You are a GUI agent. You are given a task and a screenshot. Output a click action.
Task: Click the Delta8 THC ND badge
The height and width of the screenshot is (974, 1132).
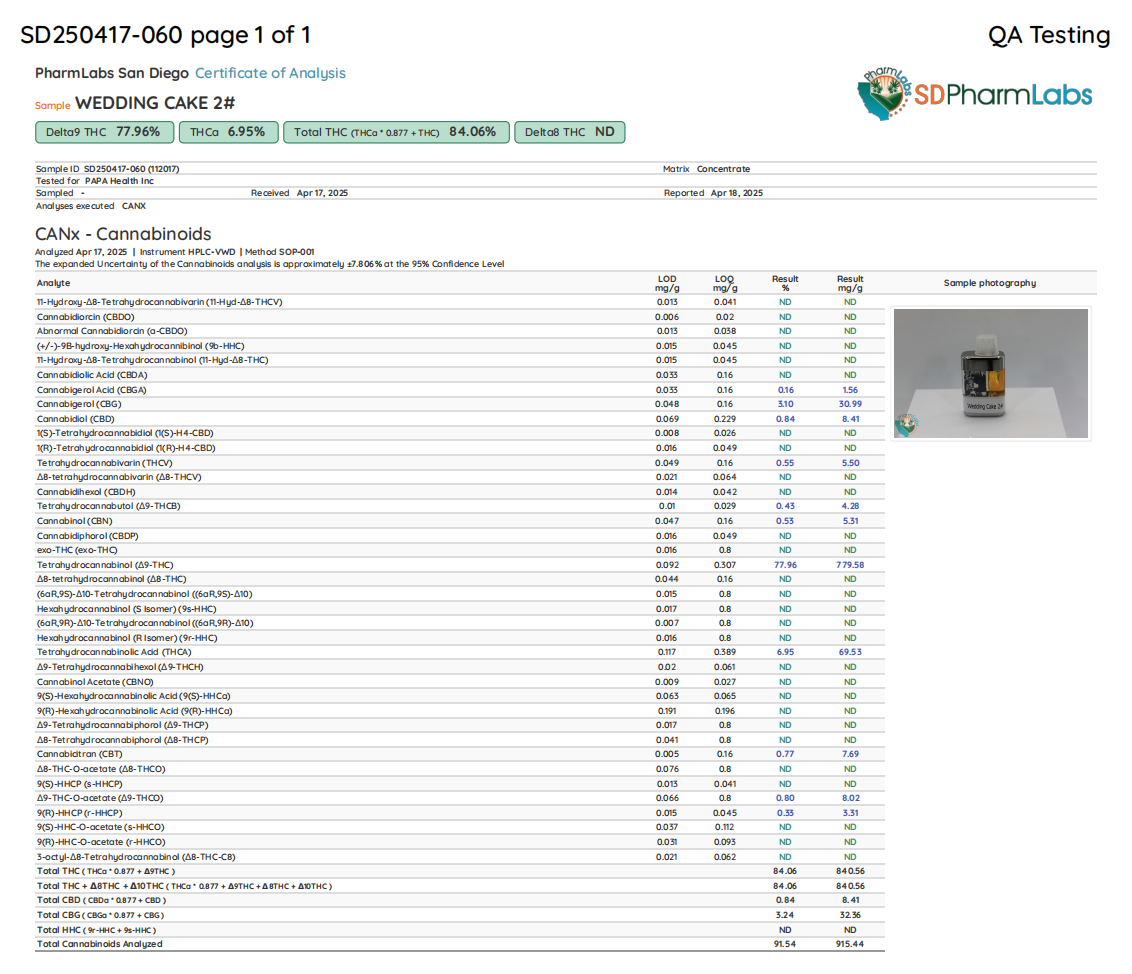(569, 132)
